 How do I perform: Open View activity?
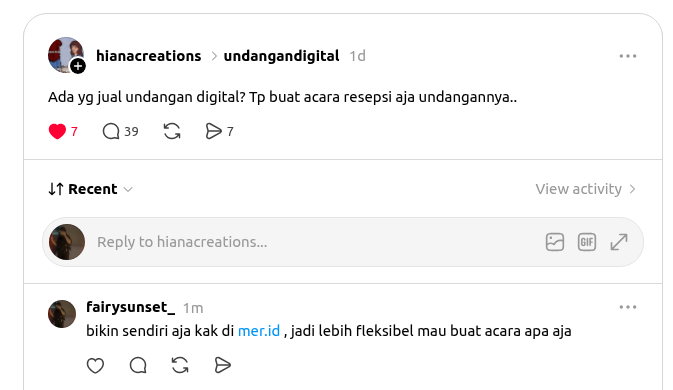585,189
